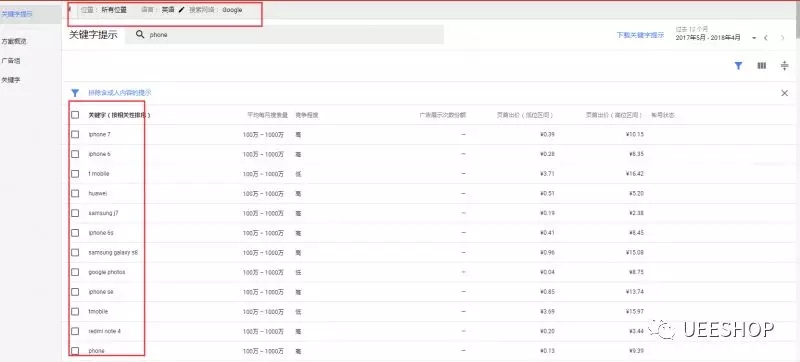This screenshot has height=362, width=800.
Task: Click the keyword text huawei
Action: 98,194
